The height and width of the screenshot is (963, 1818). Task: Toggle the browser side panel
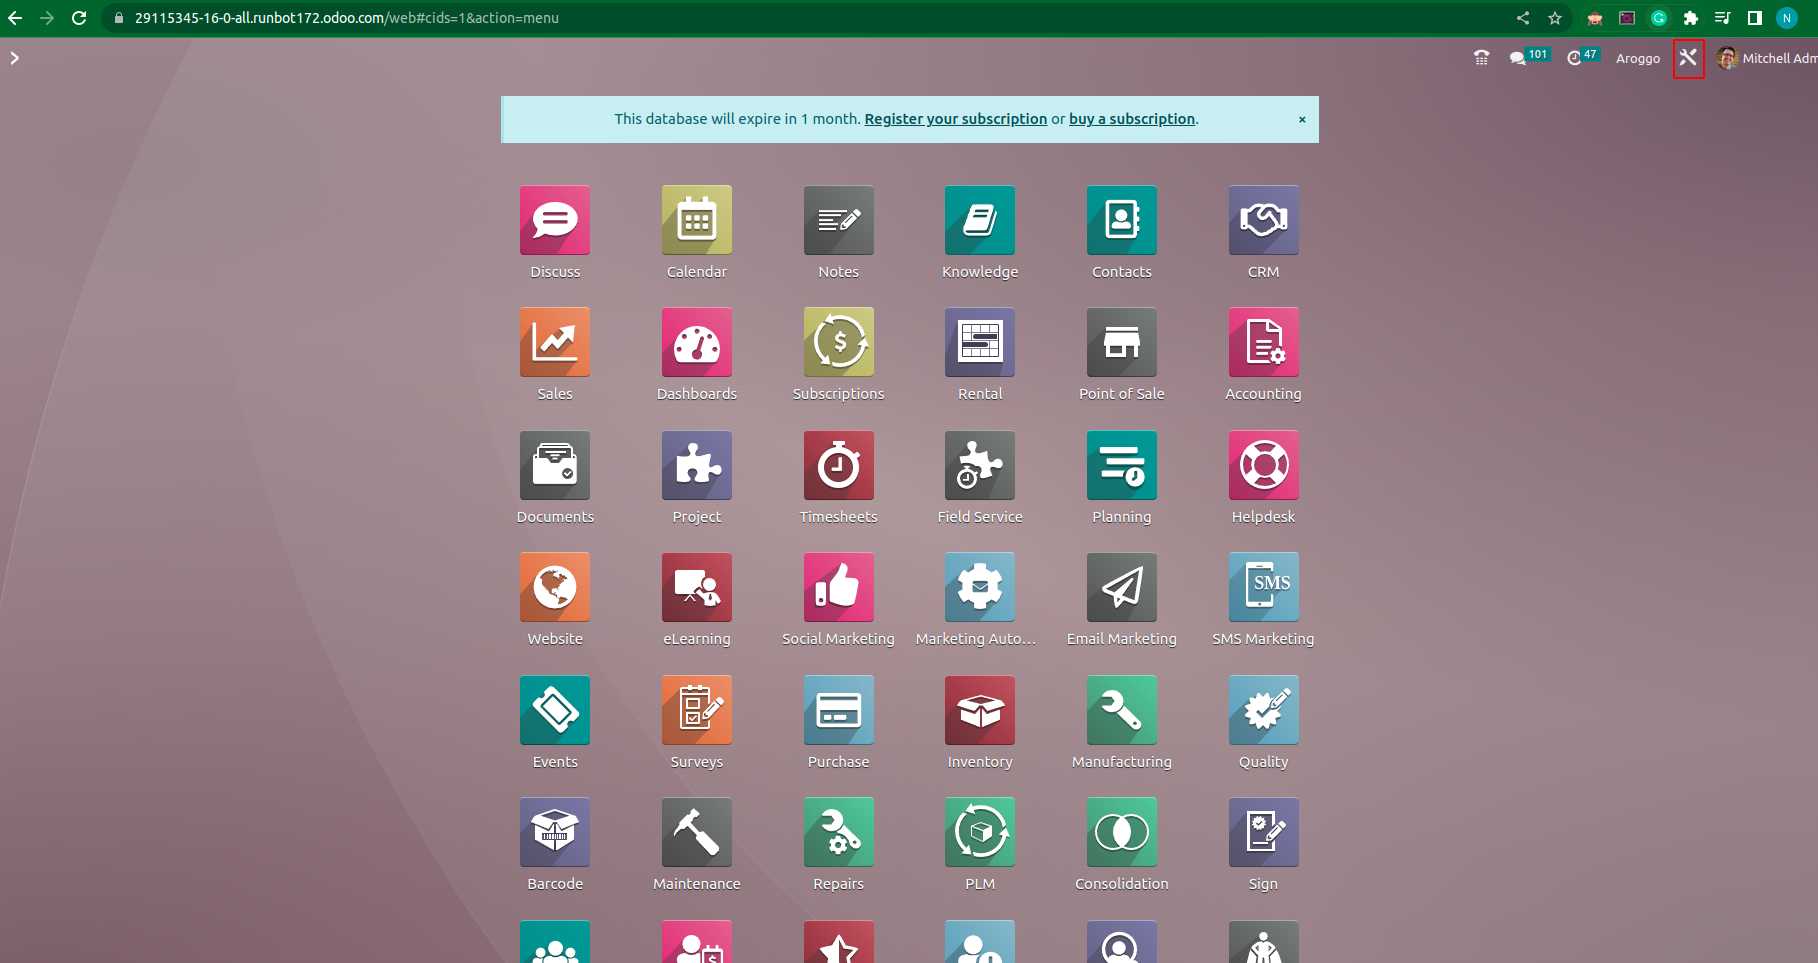coord(1755,18)
